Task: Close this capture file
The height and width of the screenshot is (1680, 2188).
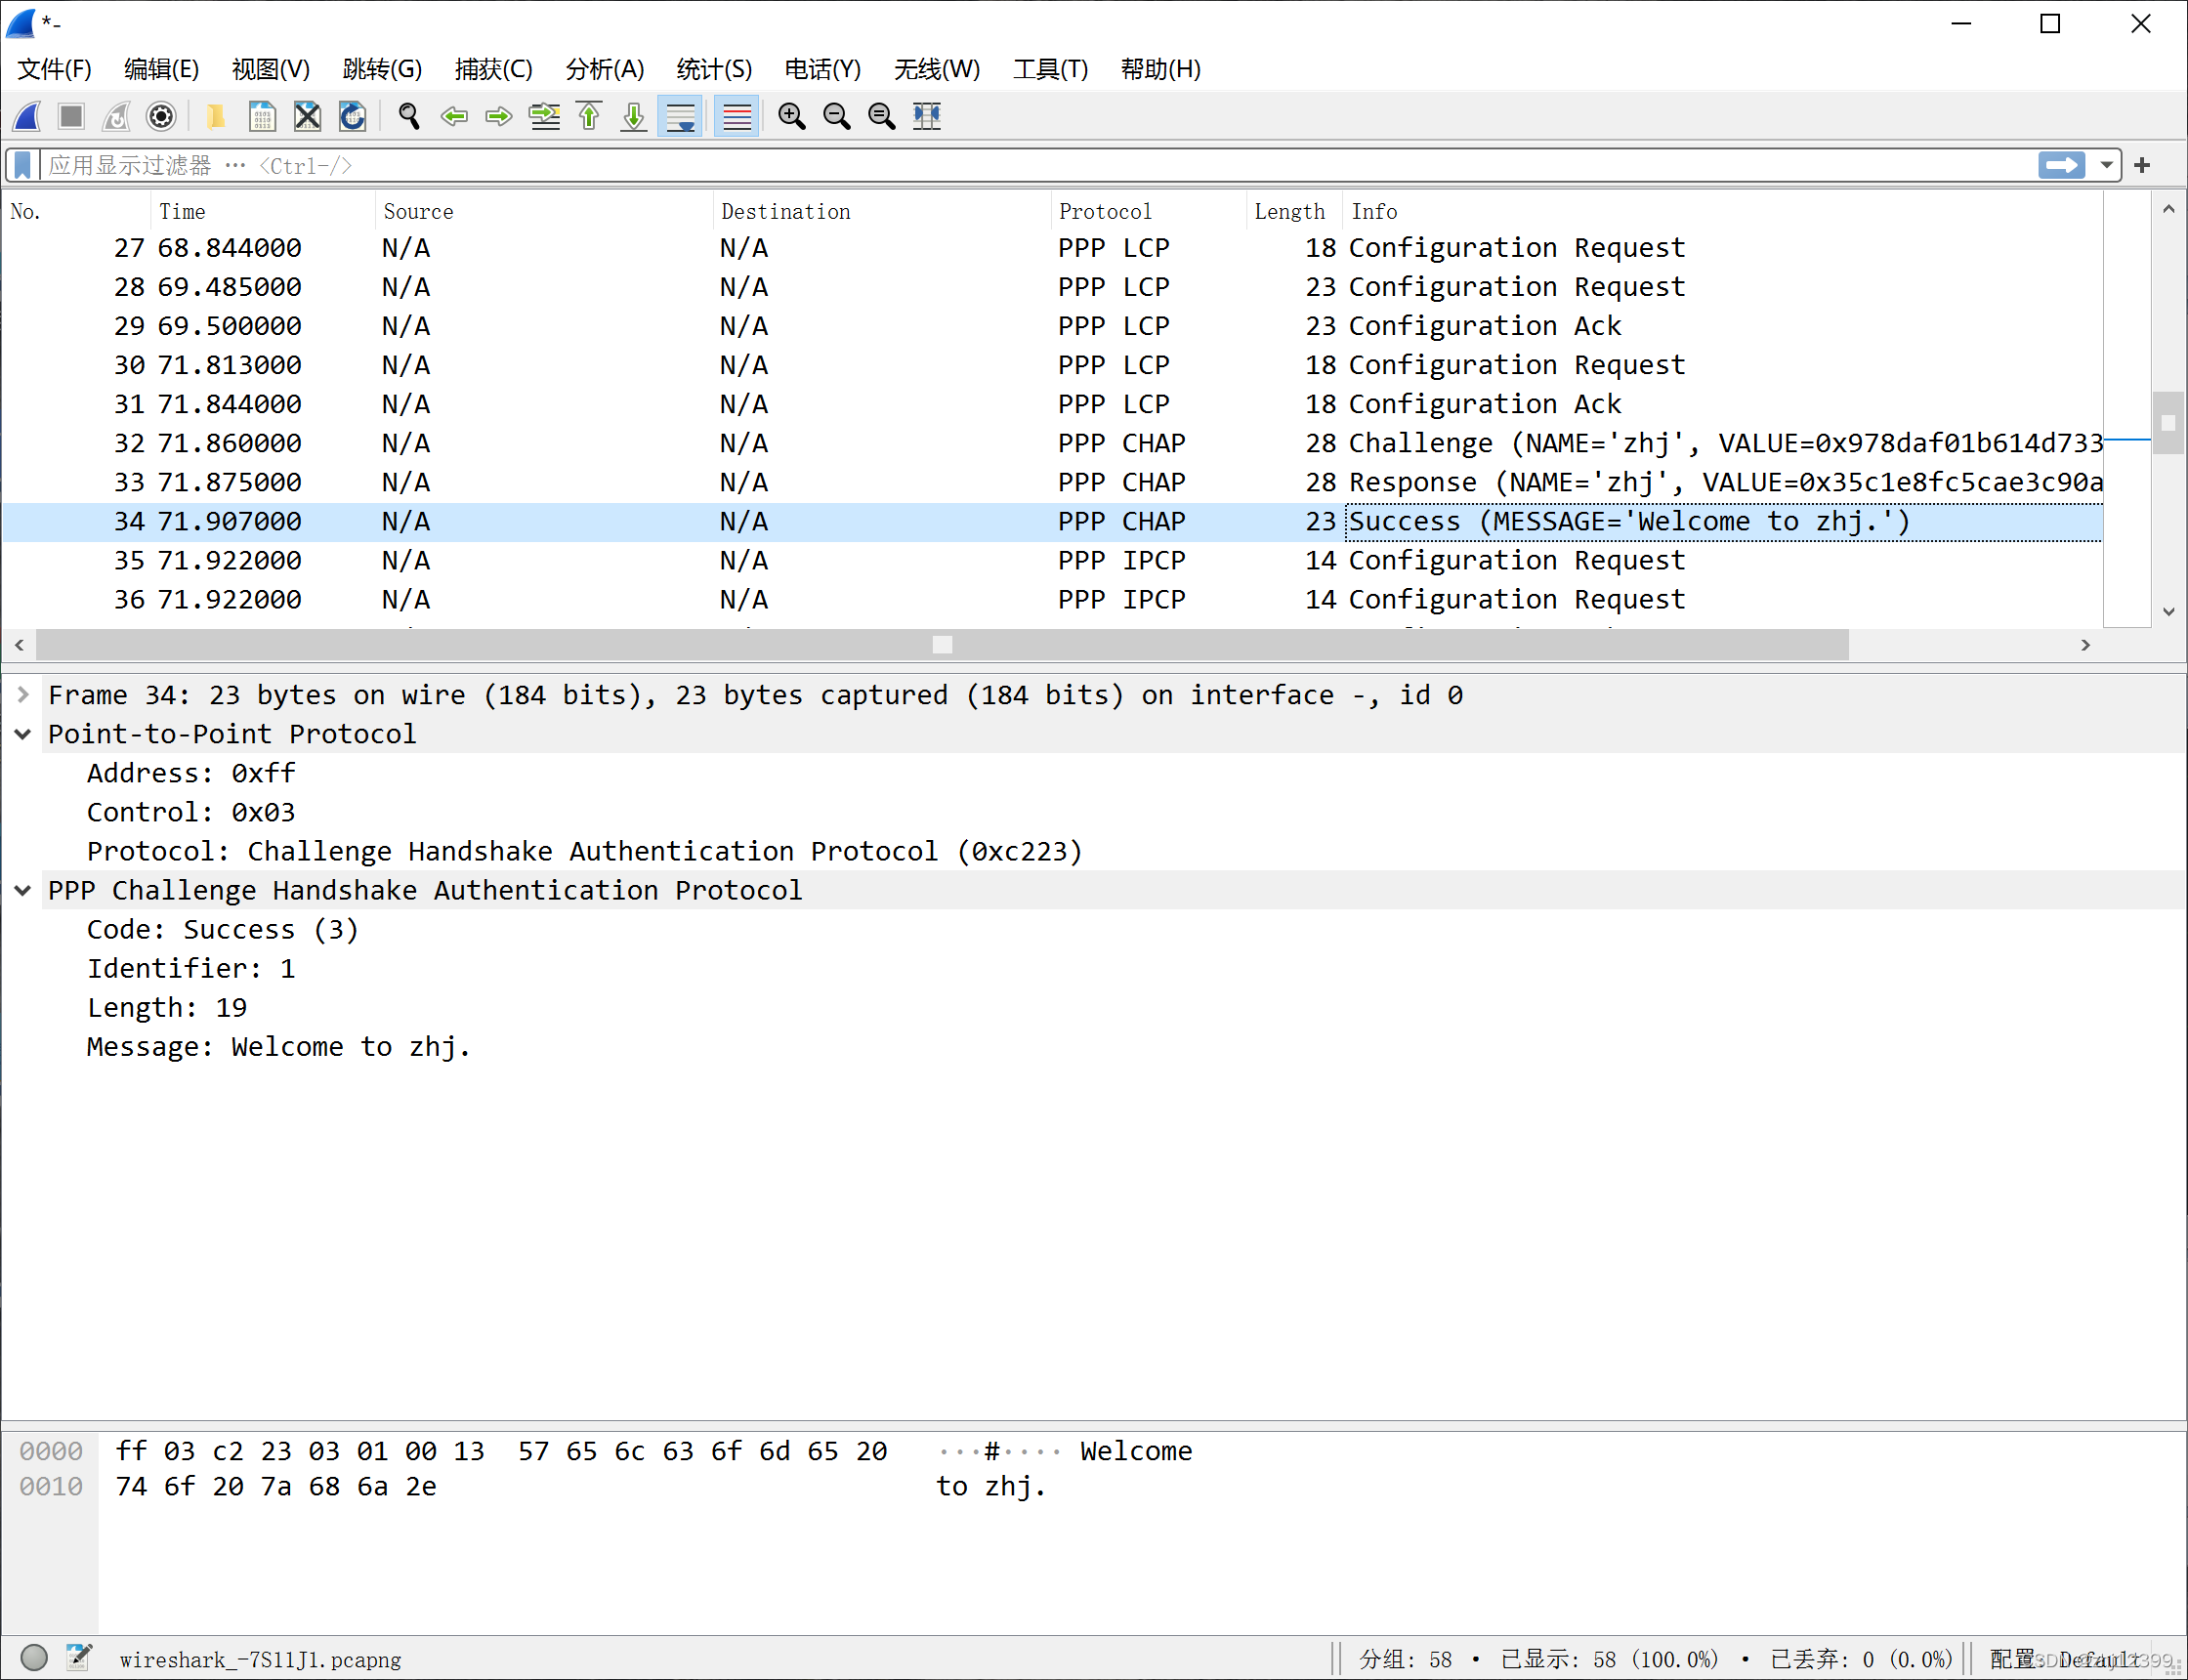Action: [307, 116]
